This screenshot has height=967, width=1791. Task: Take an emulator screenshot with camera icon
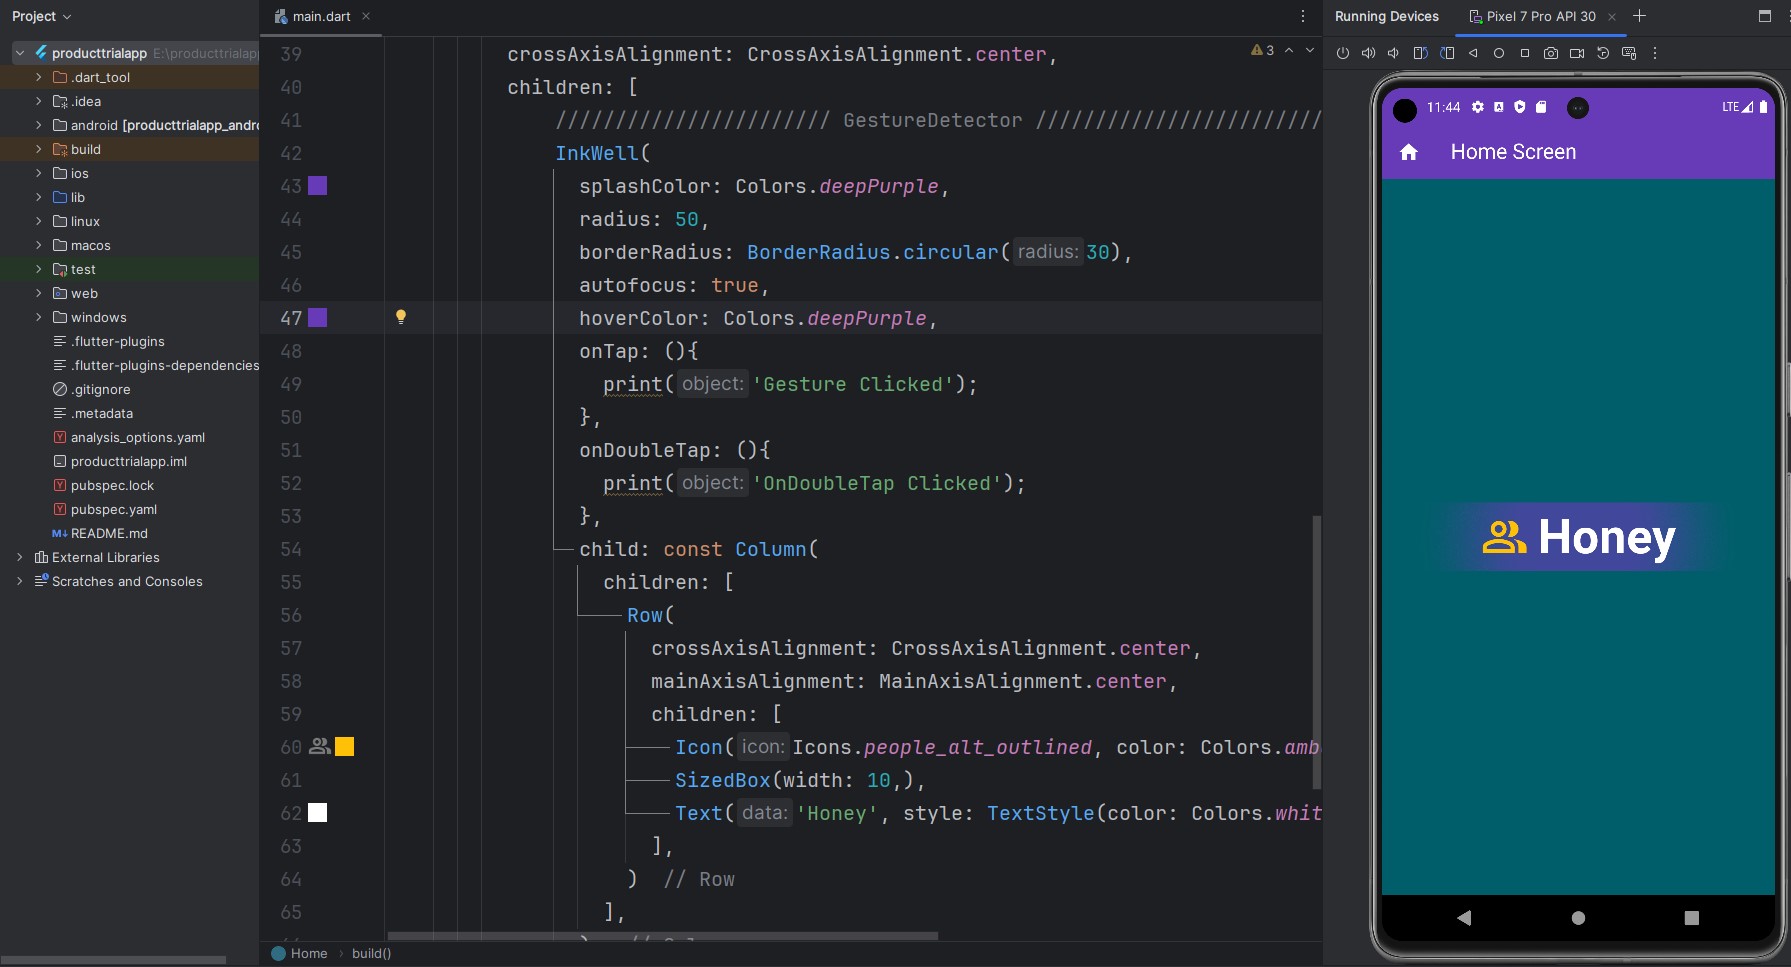pos(1550,53)
